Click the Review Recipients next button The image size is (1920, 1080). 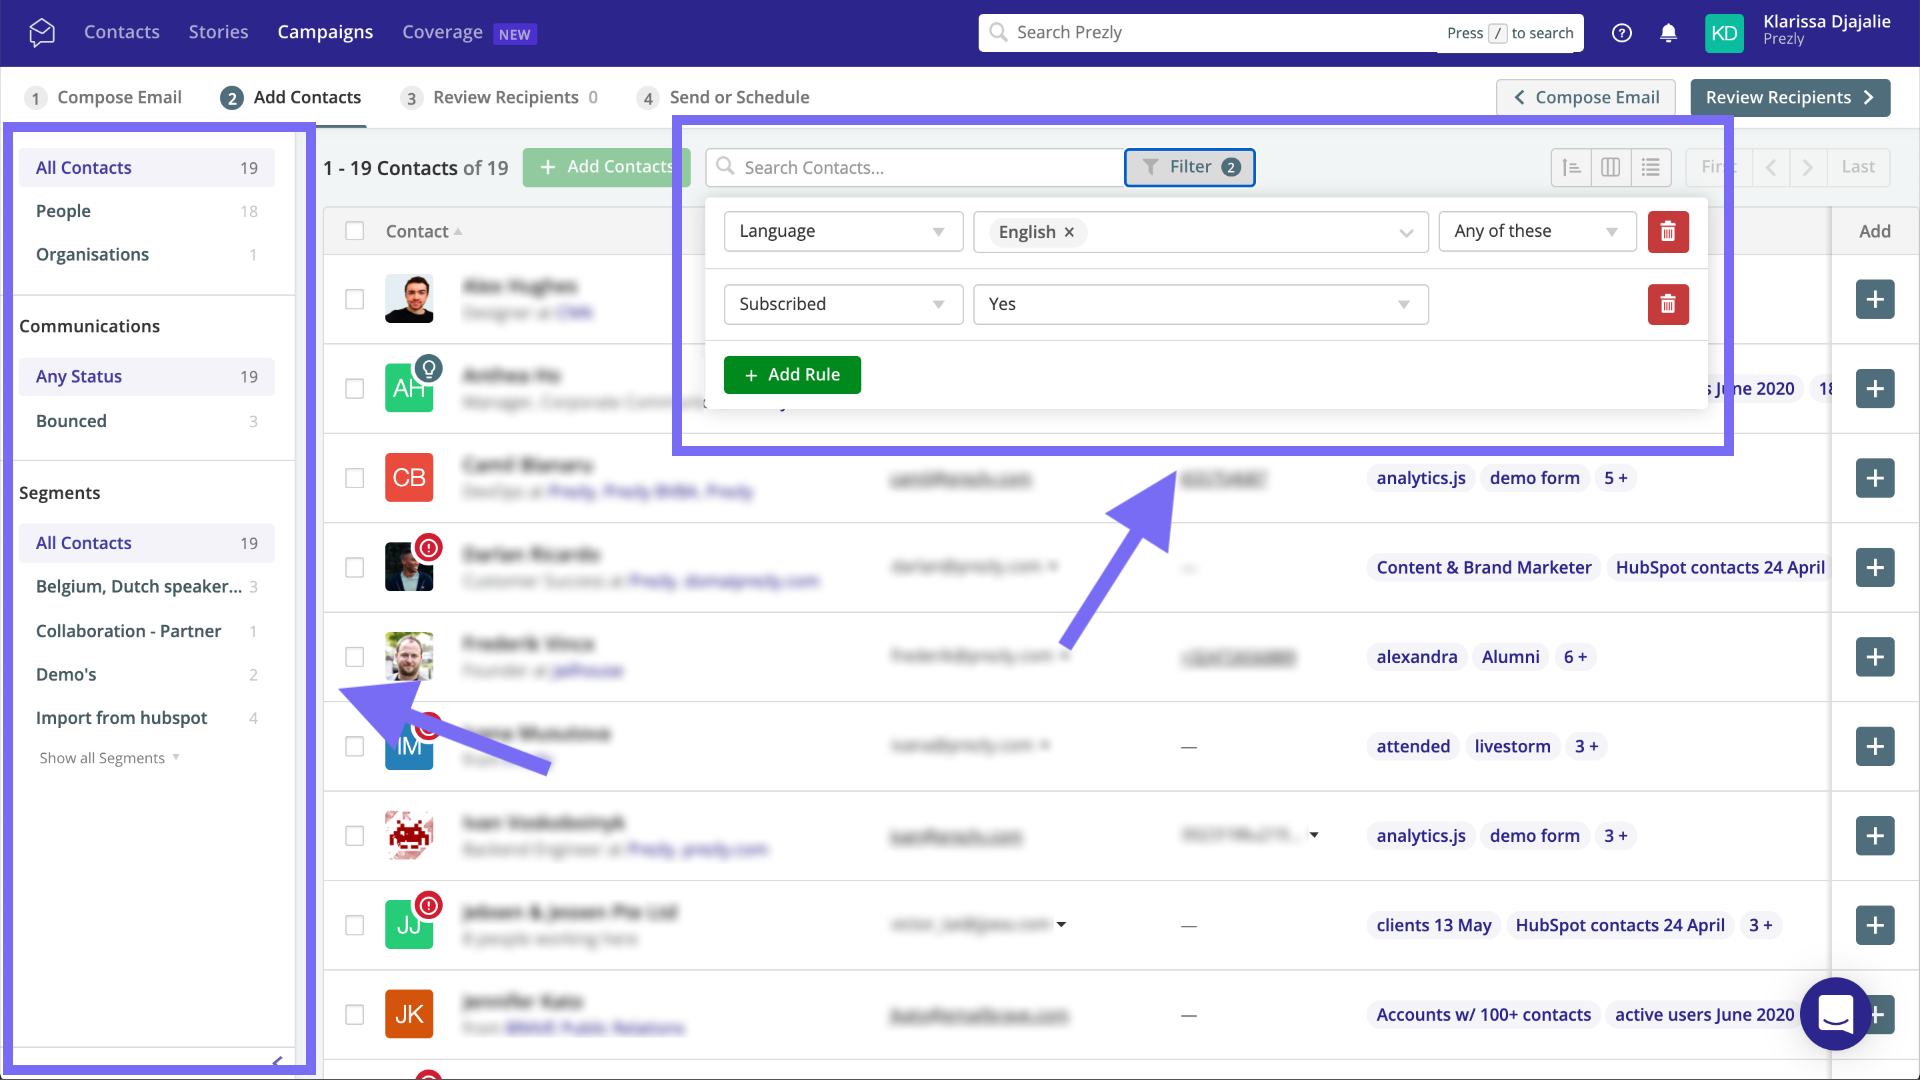coord(1790,97)
